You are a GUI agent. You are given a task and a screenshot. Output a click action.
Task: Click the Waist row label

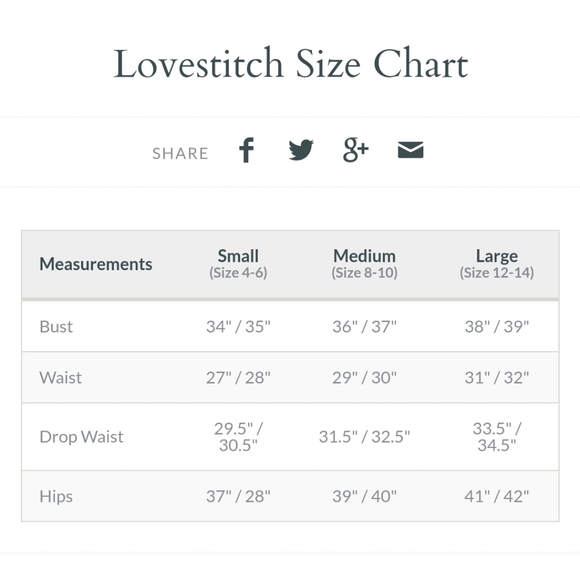point(61,378)
